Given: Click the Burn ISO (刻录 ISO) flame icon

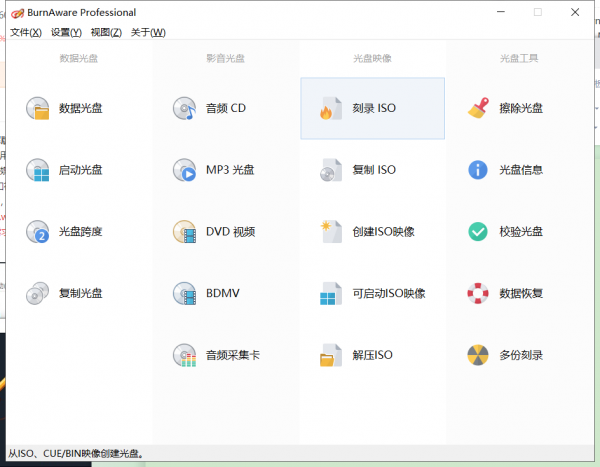Looking at the screenshot, I should click(331, 109).
